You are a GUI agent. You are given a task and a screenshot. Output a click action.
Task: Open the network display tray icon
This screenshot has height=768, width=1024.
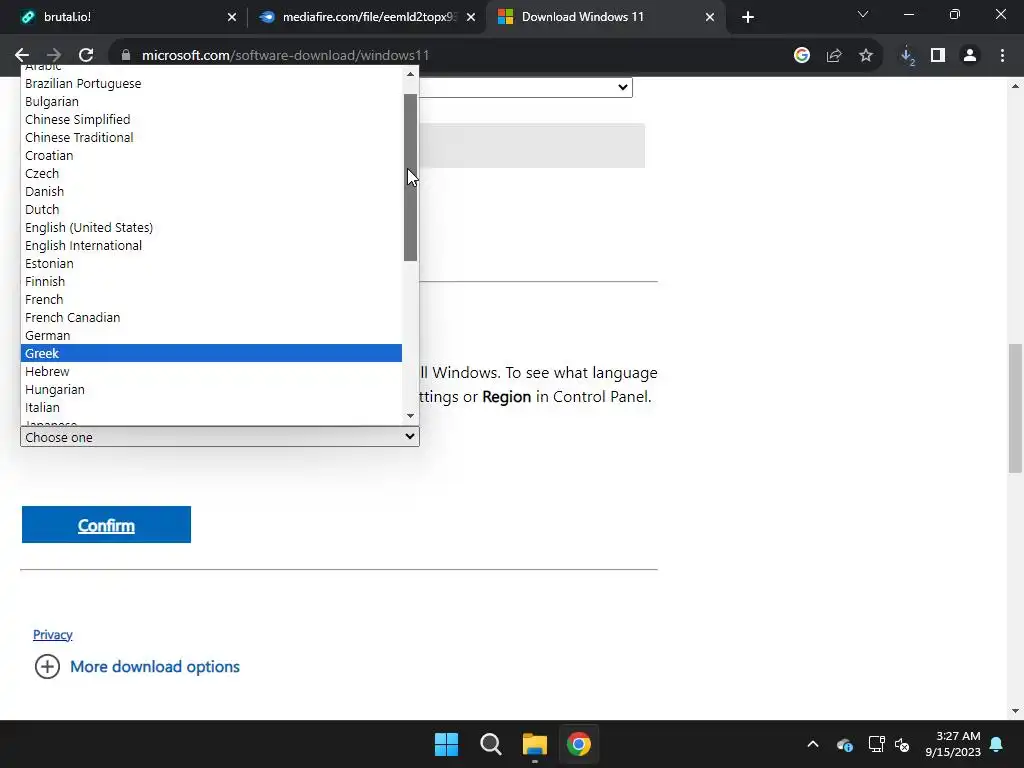pos(876,744)
